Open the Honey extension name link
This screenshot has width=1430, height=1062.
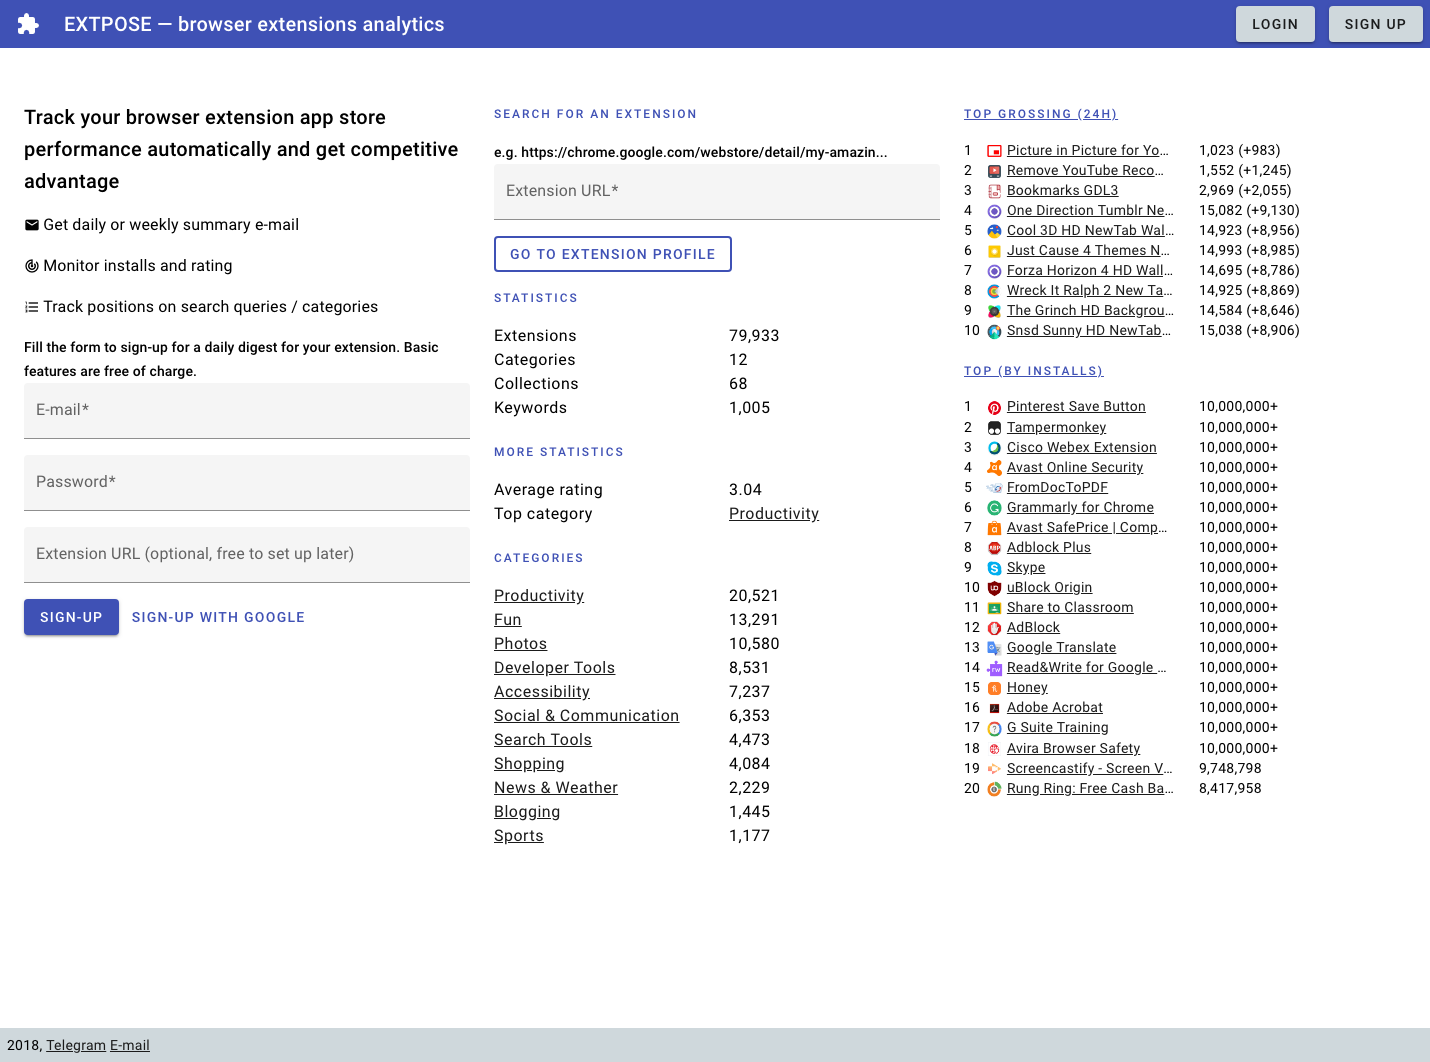pyautogui.click(x=1028, y=688)
